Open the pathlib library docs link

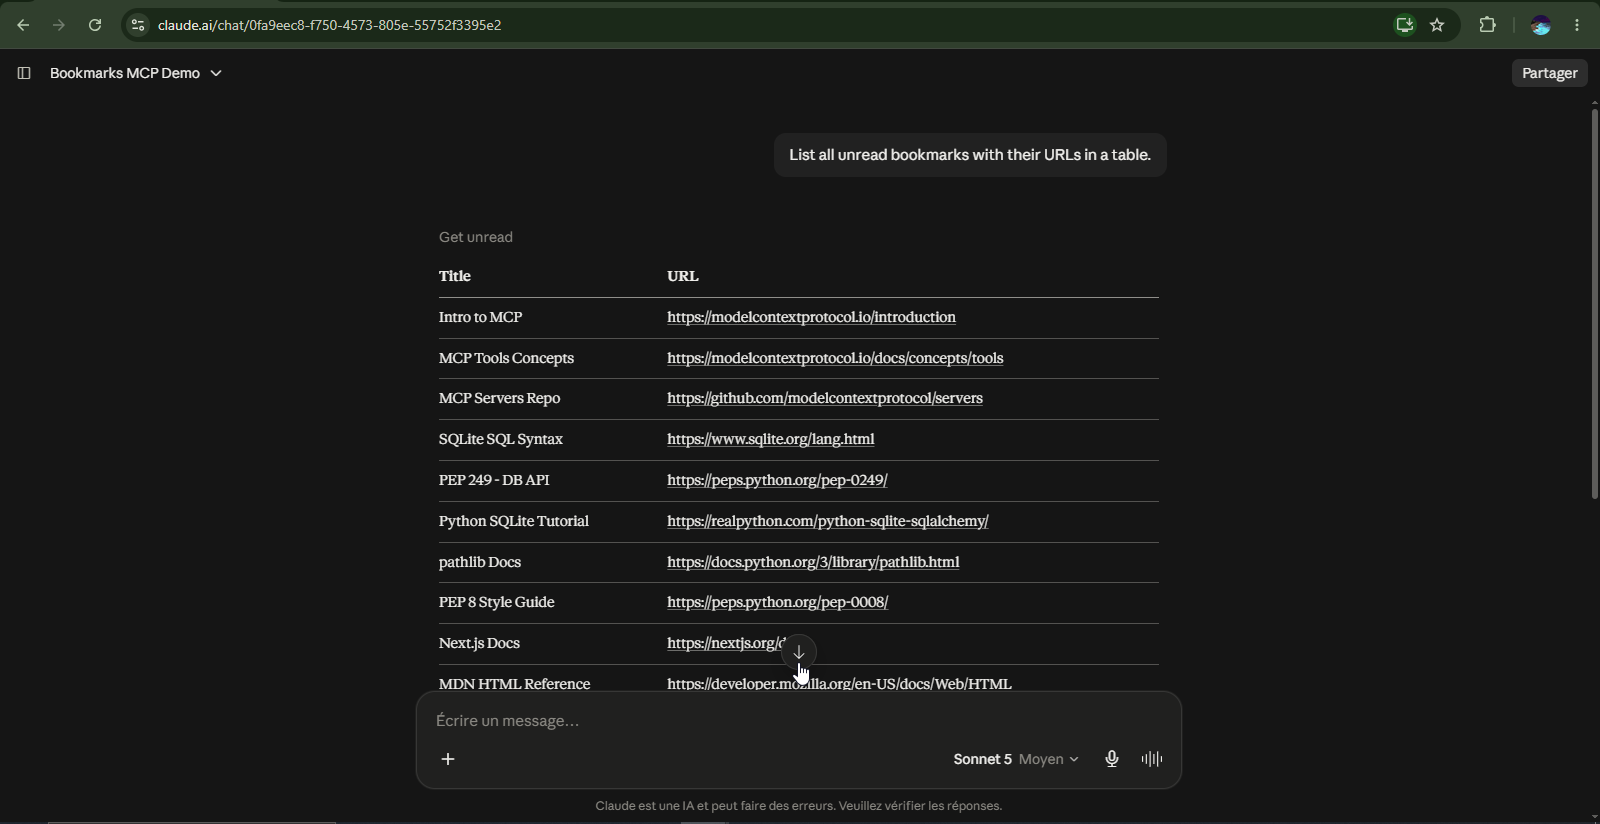click(813, 562)
